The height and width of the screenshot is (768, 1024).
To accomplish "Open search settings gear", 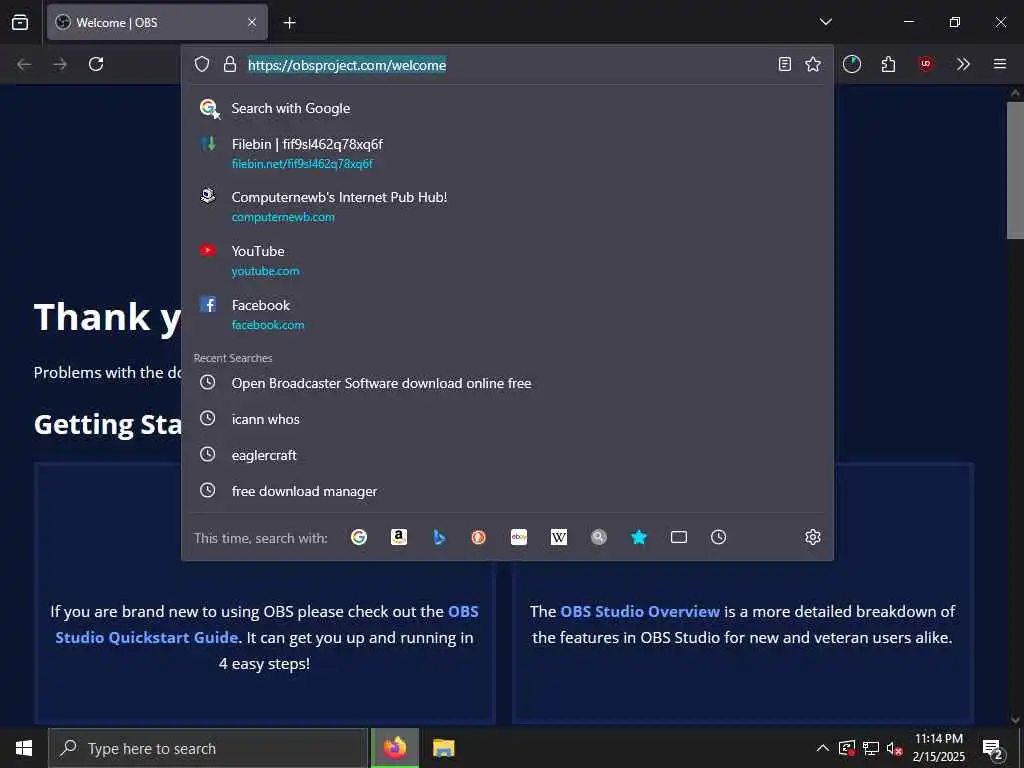I will pos(812,537).
